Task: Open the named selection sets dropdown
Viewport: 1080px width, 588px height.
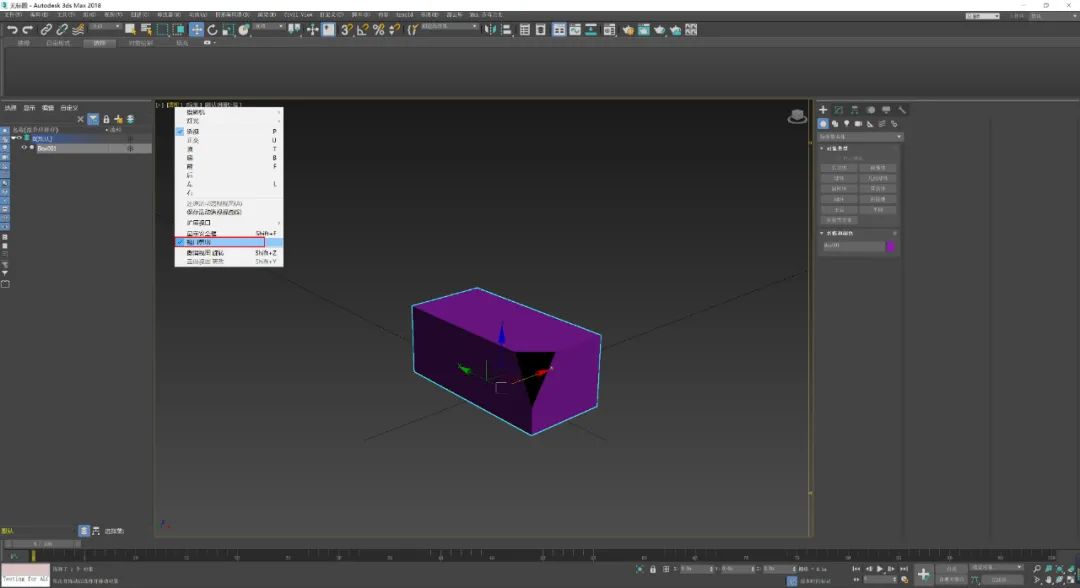Action: tap(449, 26)
